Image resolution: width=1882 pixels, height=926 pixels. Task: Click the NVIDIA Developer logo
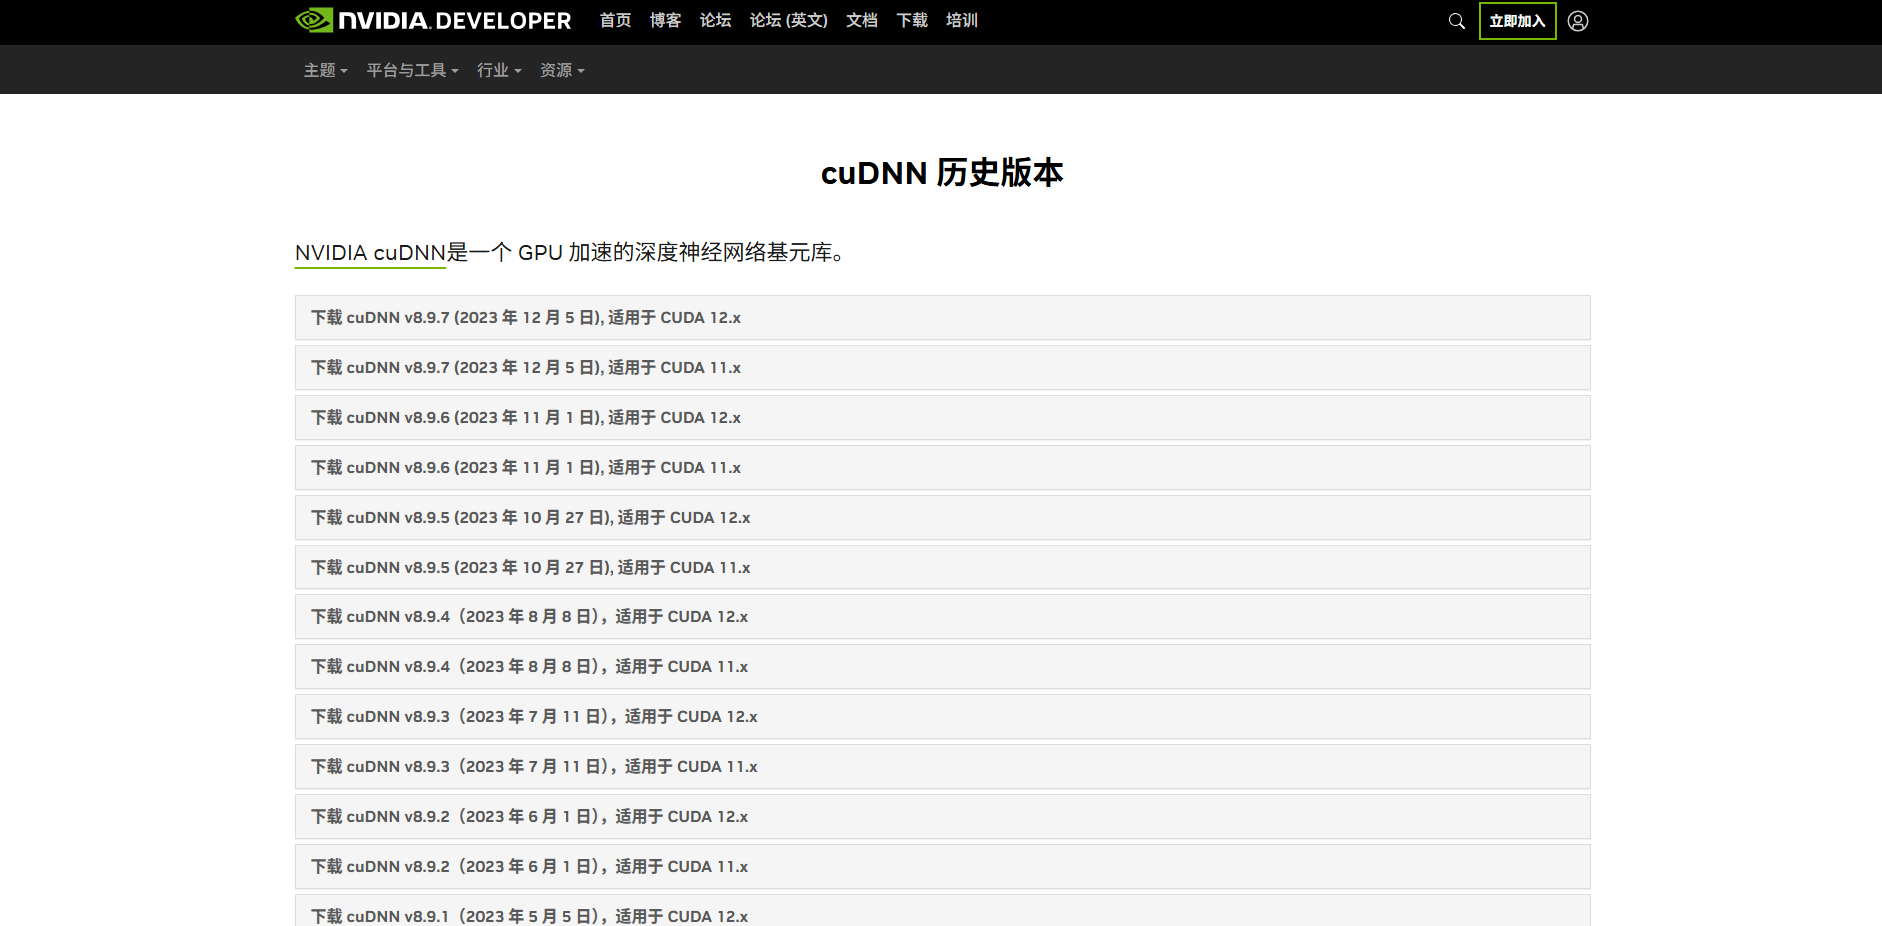430,20
